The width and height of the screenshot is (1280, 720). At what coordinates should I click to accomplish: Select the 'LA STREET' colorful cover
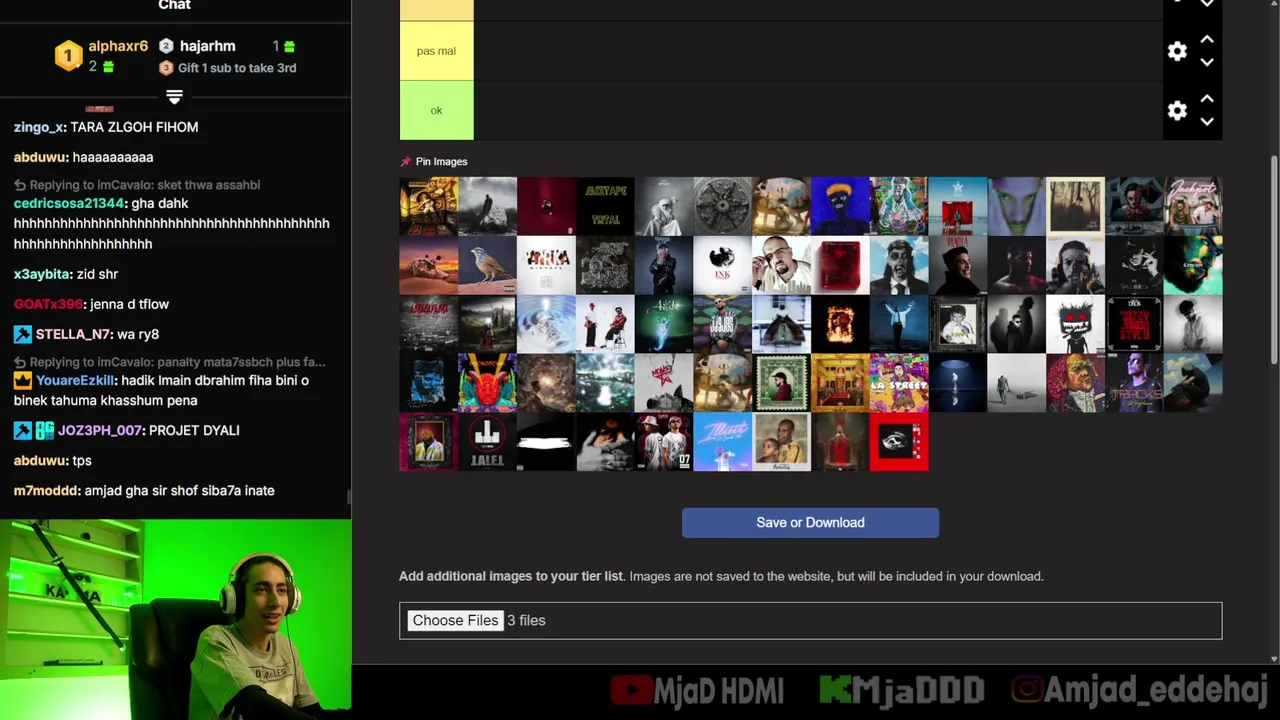899,383
